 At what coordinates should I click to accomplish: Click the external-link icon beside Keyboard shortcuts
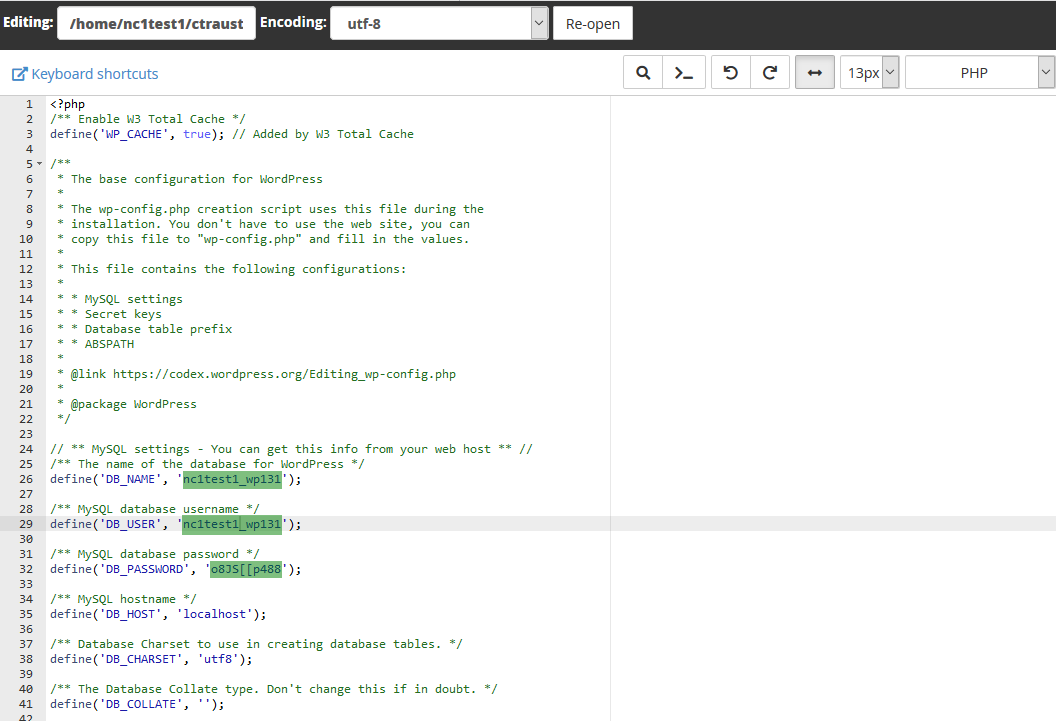point(20,74)
